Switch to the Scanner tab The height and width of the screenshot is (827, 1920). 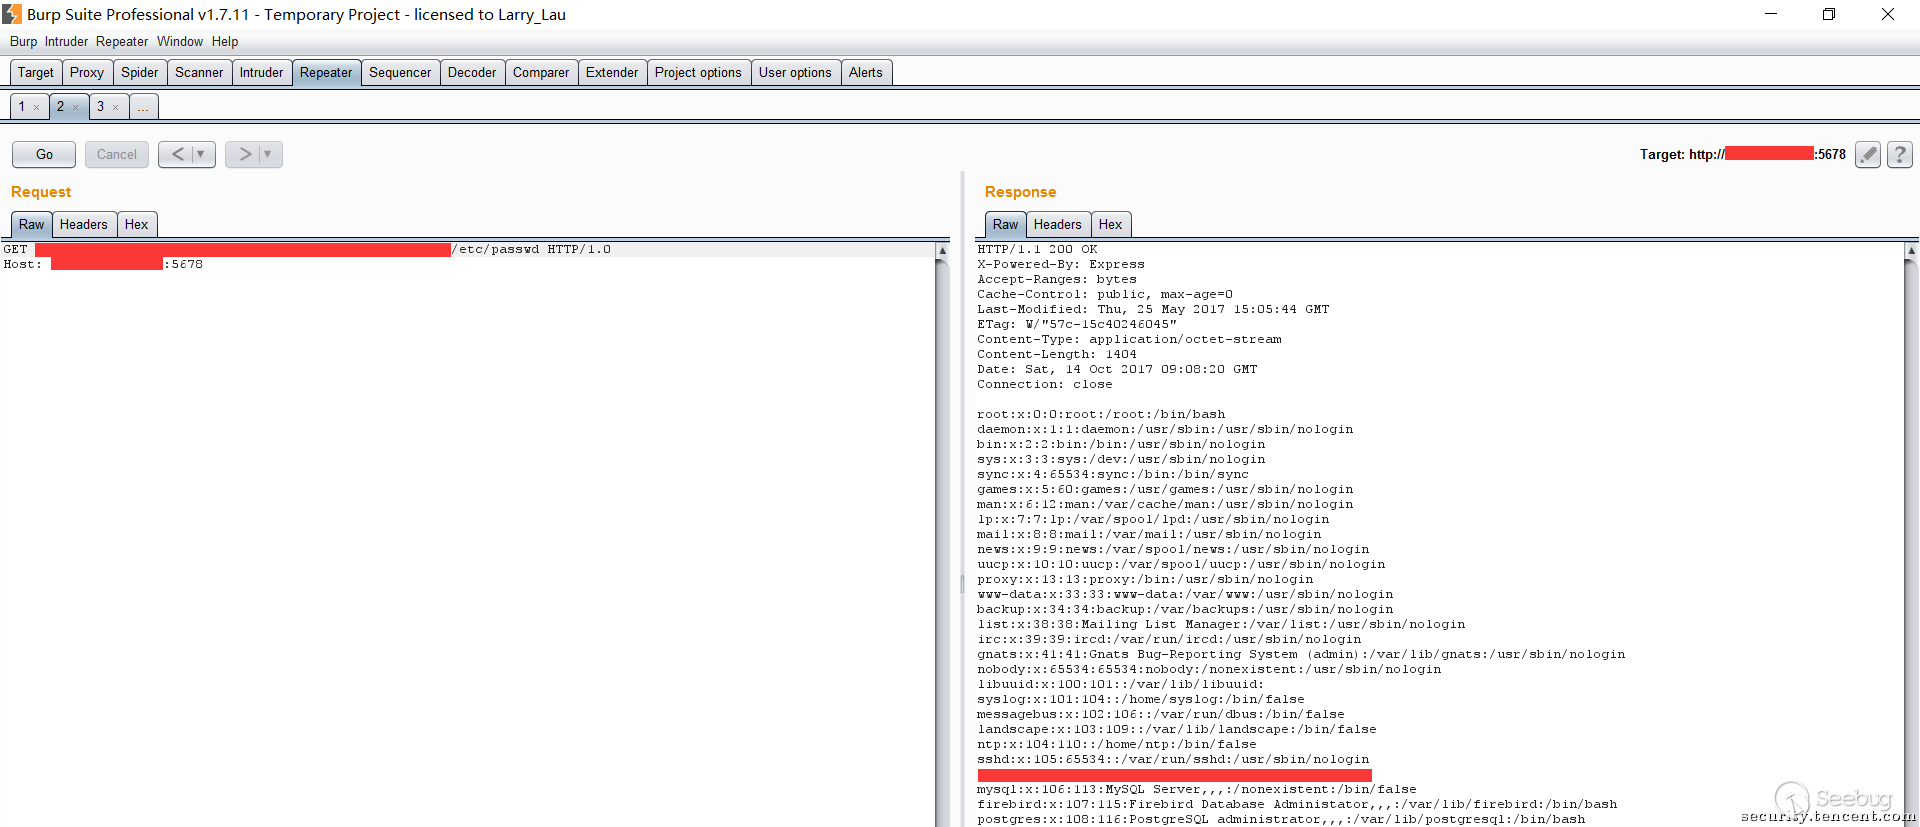(199, 72)
